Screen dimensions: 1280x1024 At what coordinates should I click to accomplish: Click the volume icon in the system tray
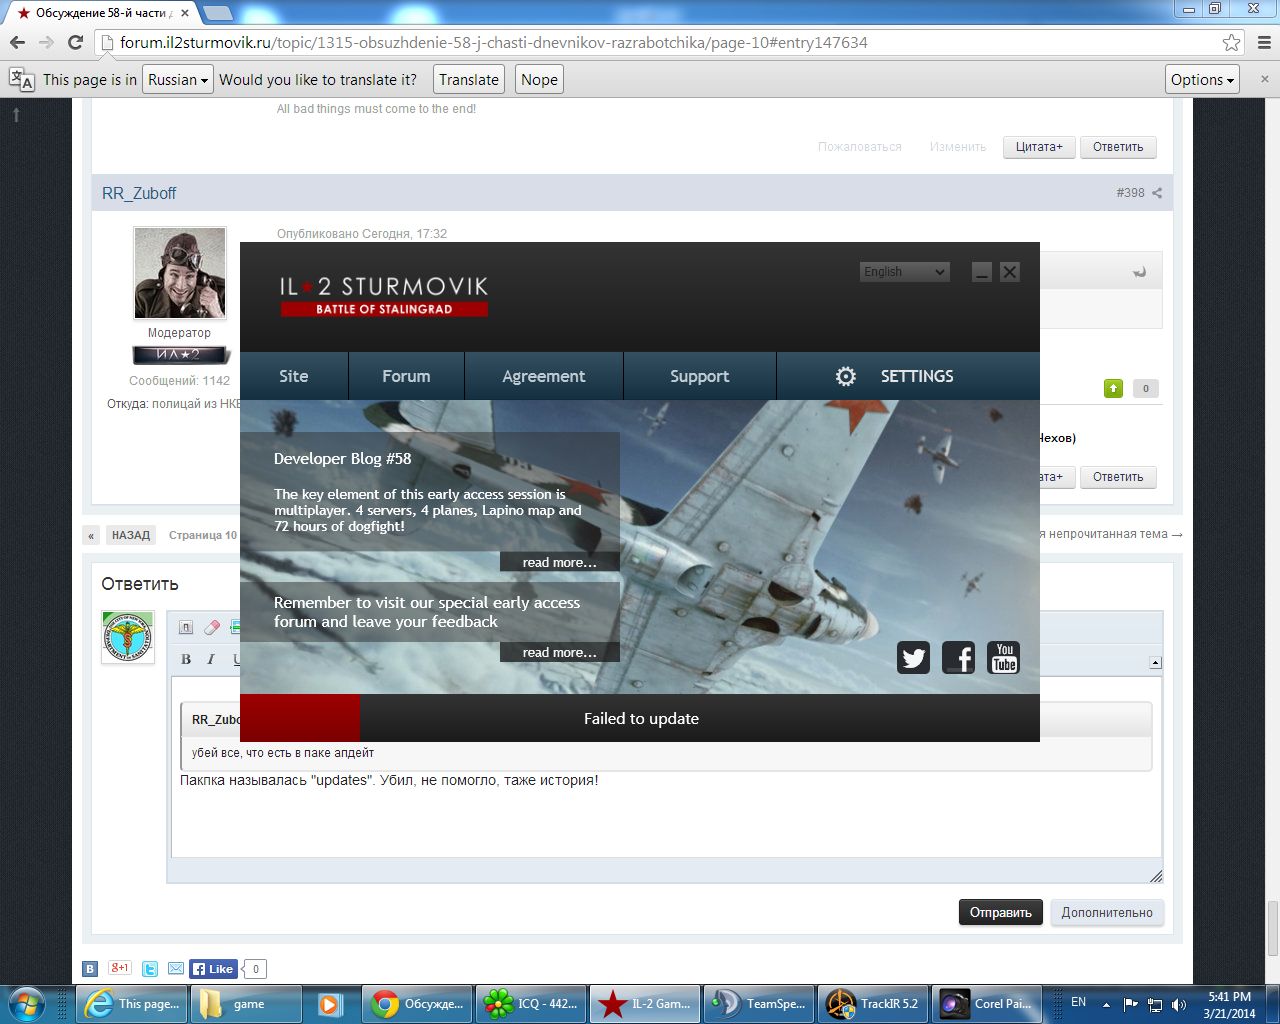tap(1180, 1004)
